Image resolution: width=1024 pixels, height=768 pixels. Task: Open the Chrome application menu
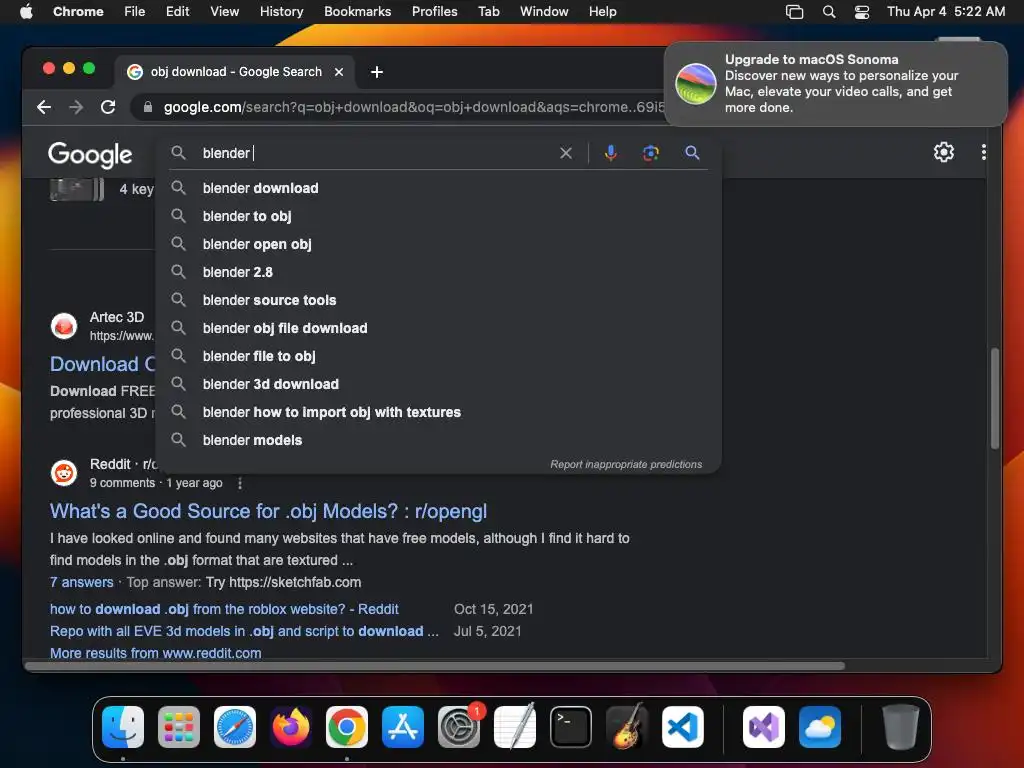point(78,12)
